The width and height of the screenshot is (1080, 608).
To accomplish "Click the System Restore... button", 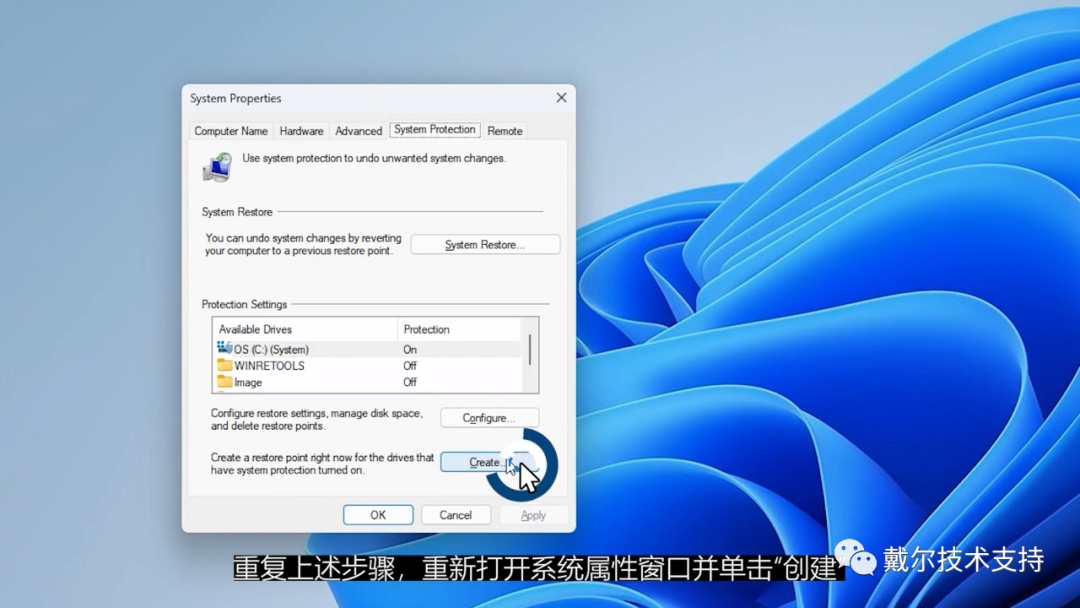I will coord(485,244).
